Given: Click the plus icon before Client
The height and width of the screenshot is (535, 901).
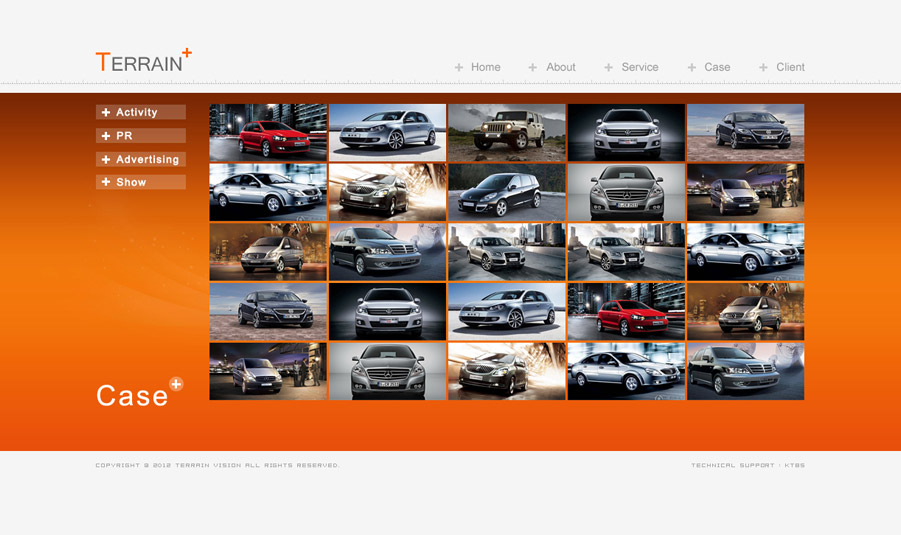Looking at the screenshot, I should pyautogui.click(x=764, y=68).
